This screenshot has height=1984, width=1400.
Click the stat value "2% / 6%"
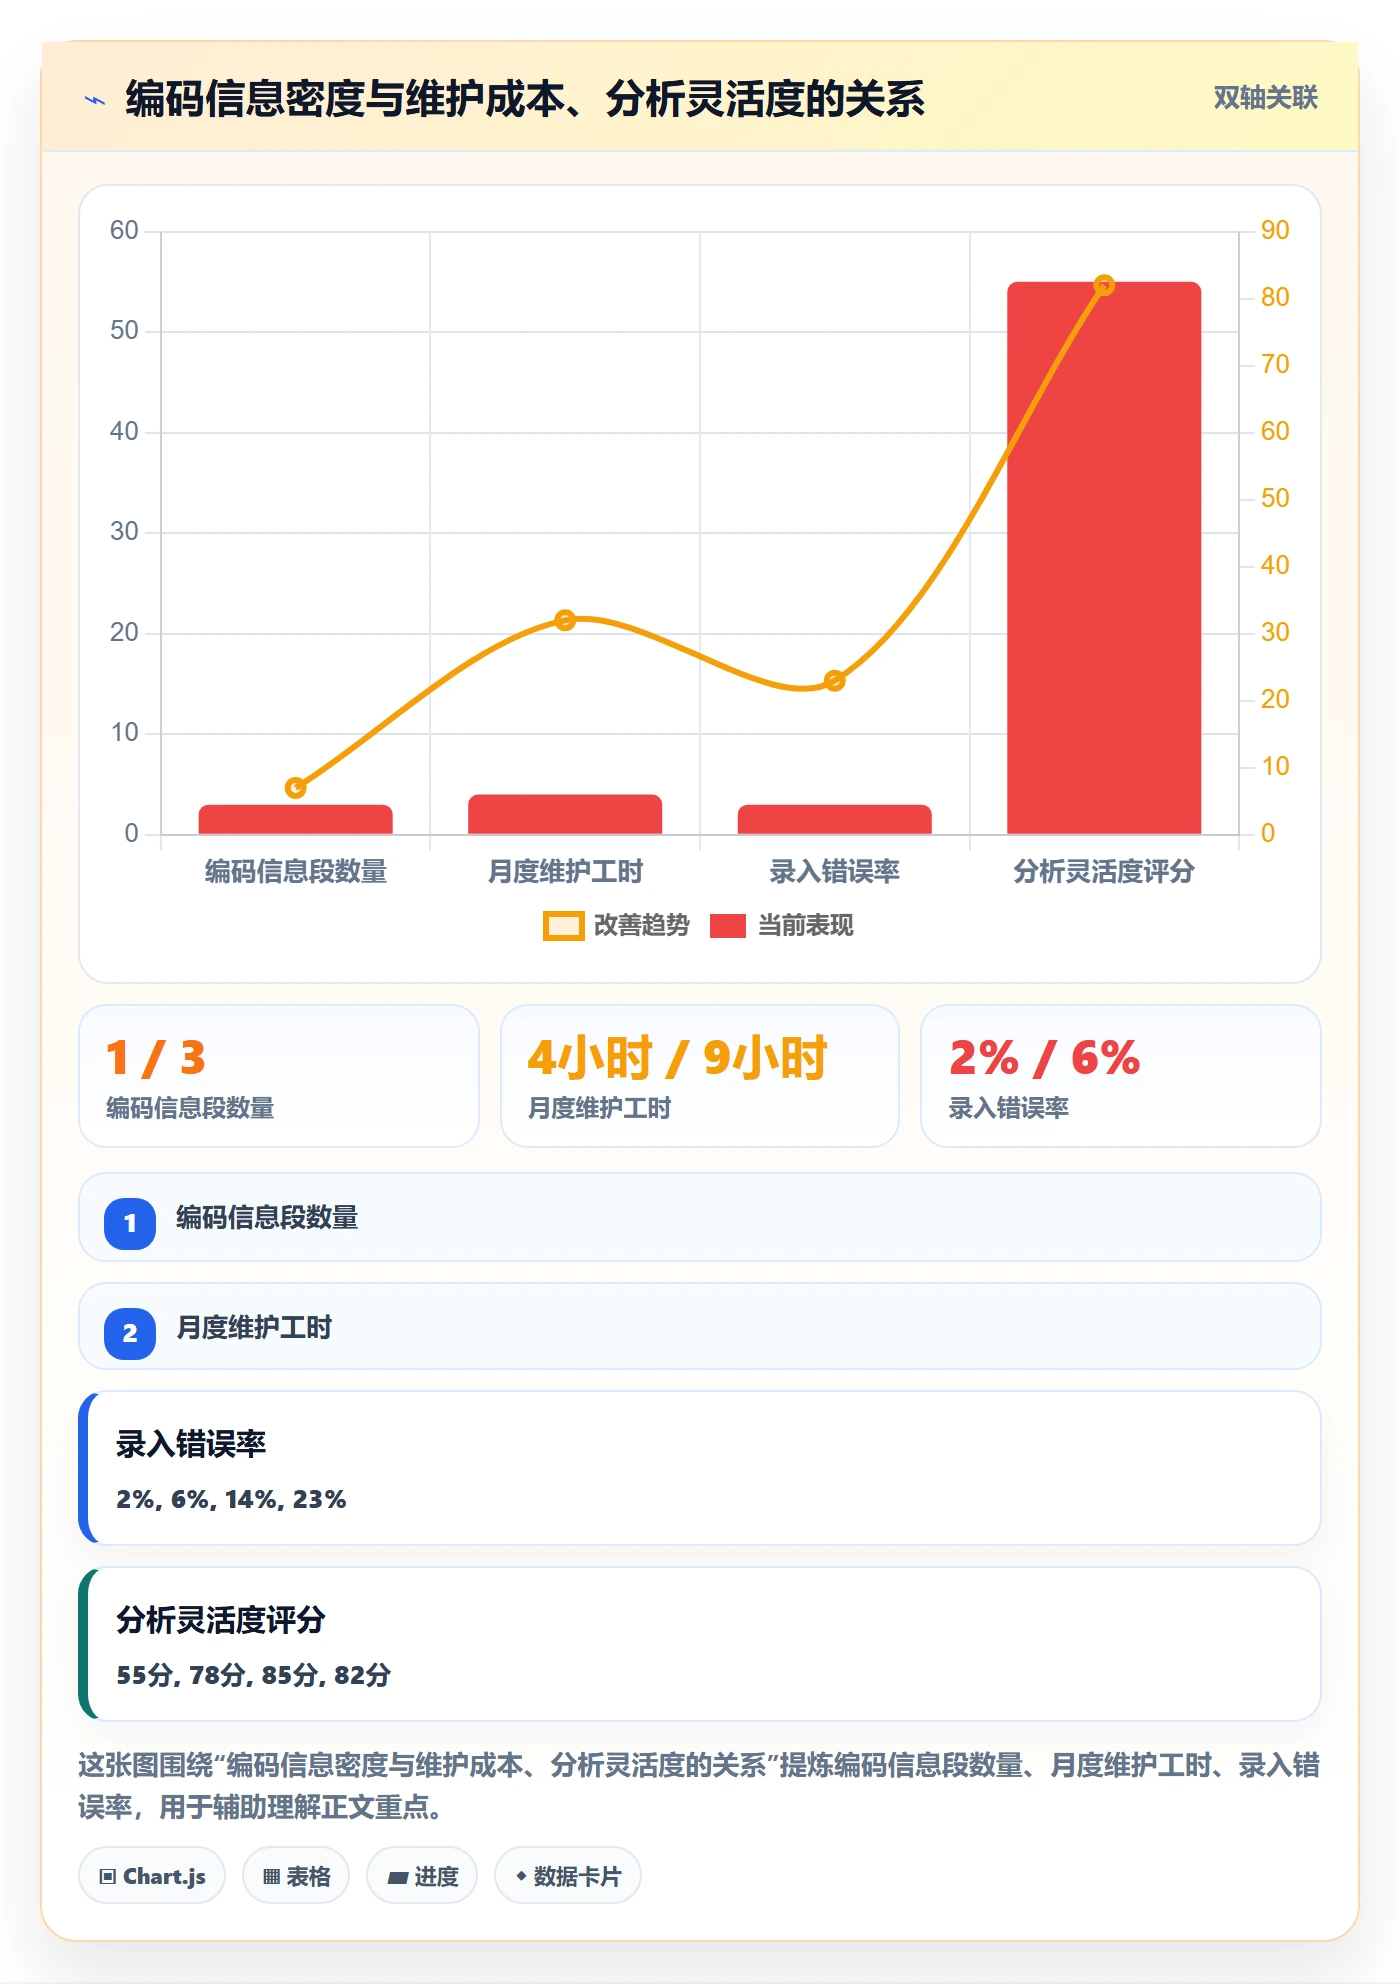click(1044, 1058)
